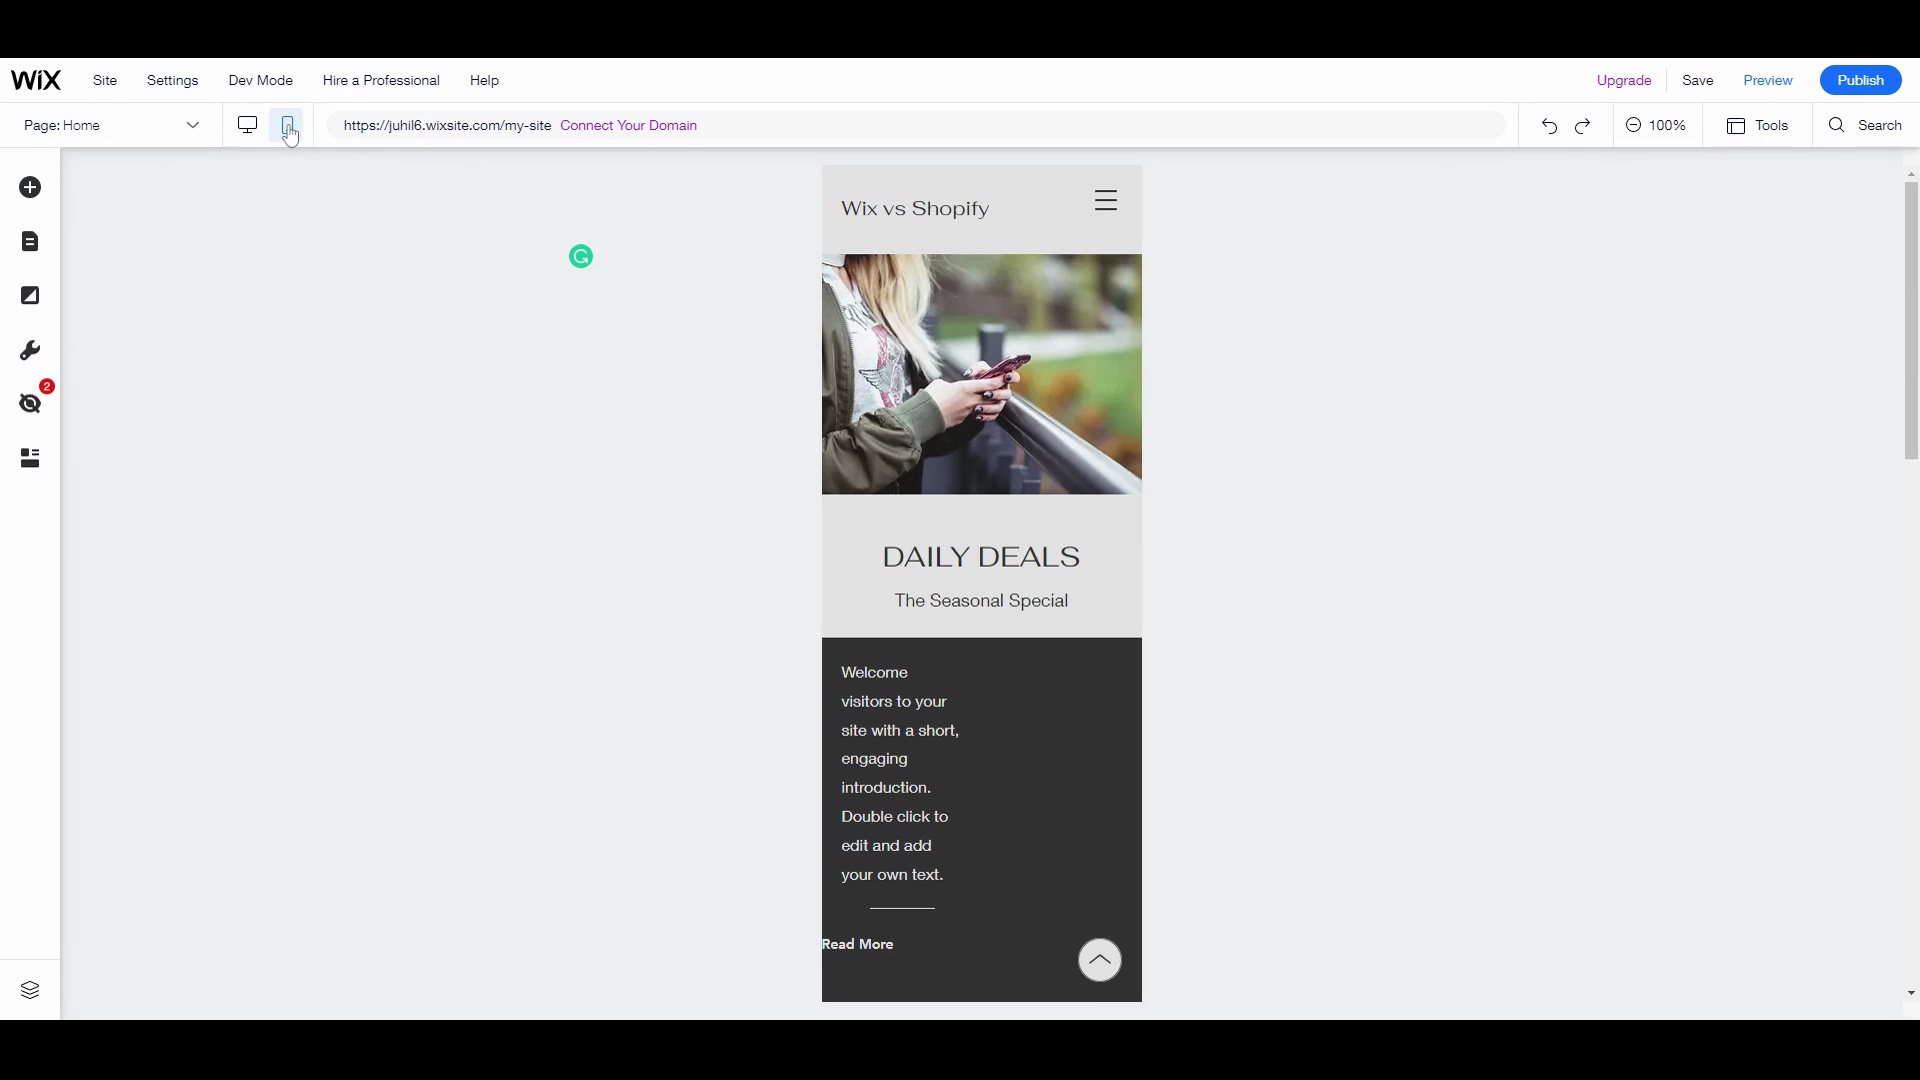
Task: Open the Page Layout Optimizer icon
Action: (x=30, y=459)
